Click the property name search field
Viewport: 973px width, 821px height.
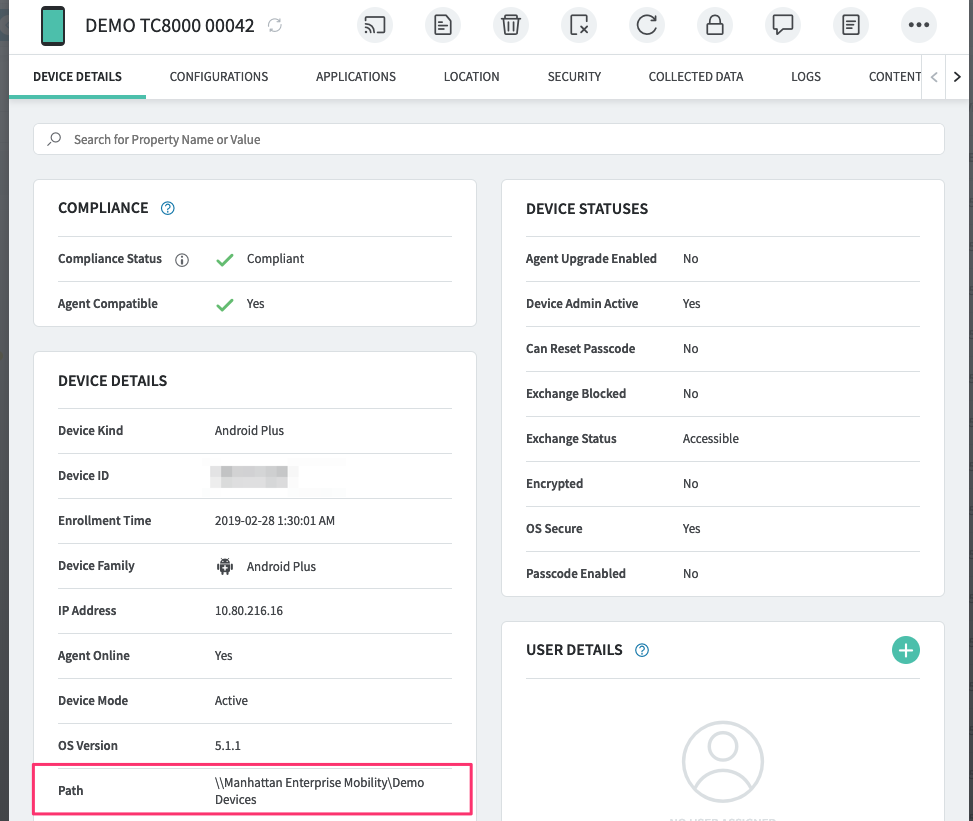[x=489, y=140]
